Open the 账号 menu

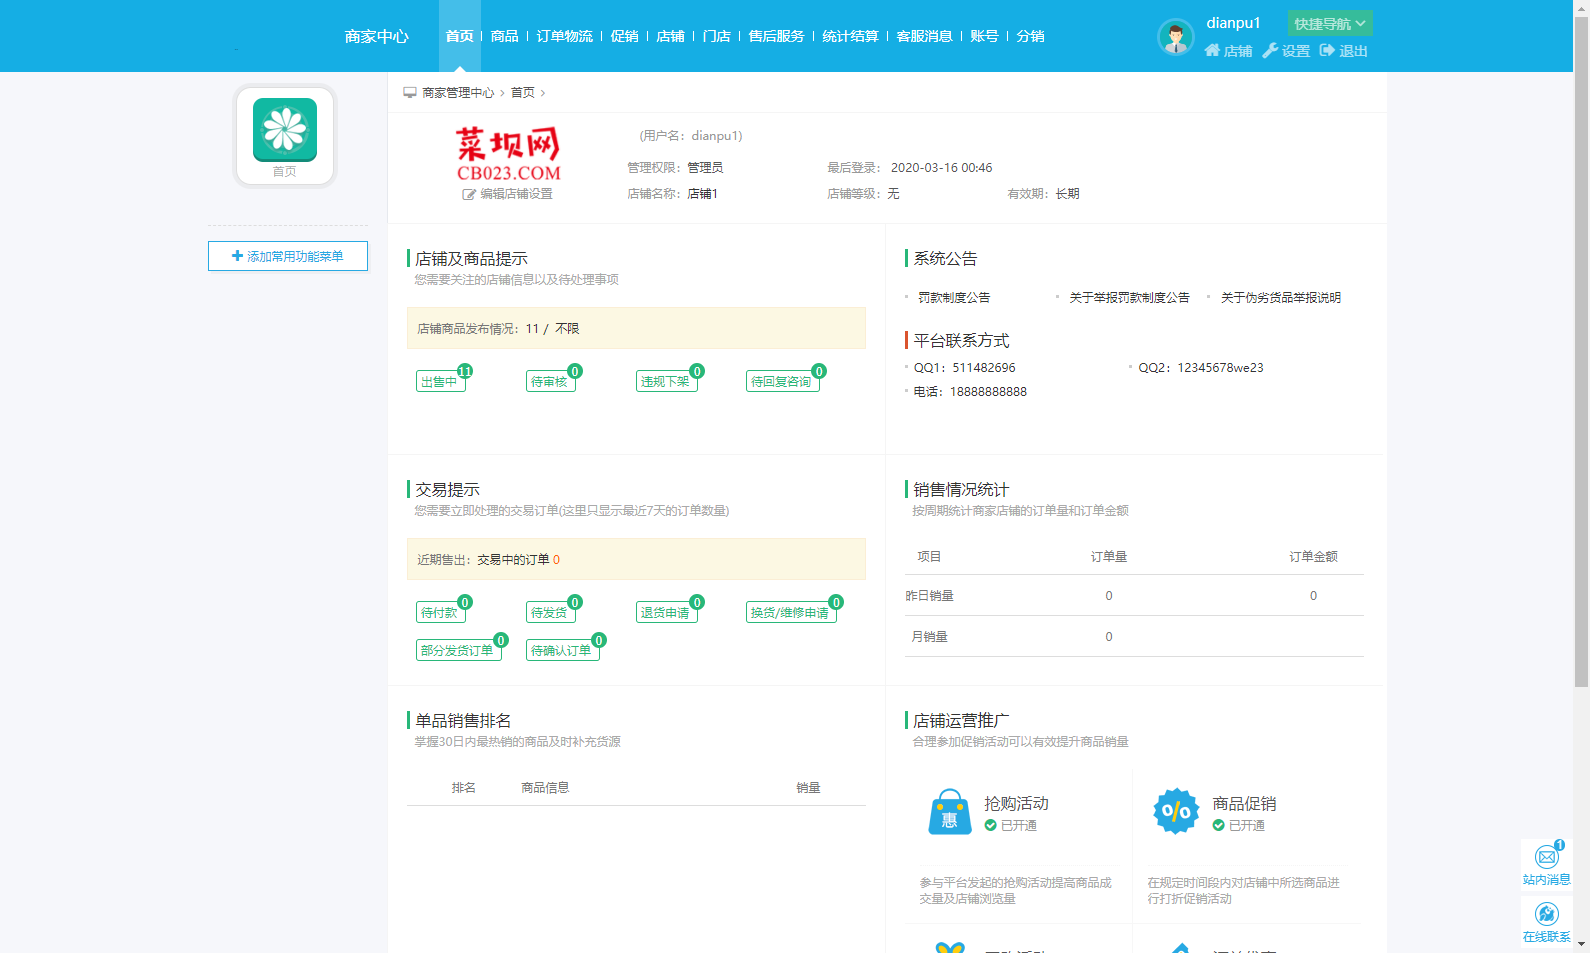[984, 36]
